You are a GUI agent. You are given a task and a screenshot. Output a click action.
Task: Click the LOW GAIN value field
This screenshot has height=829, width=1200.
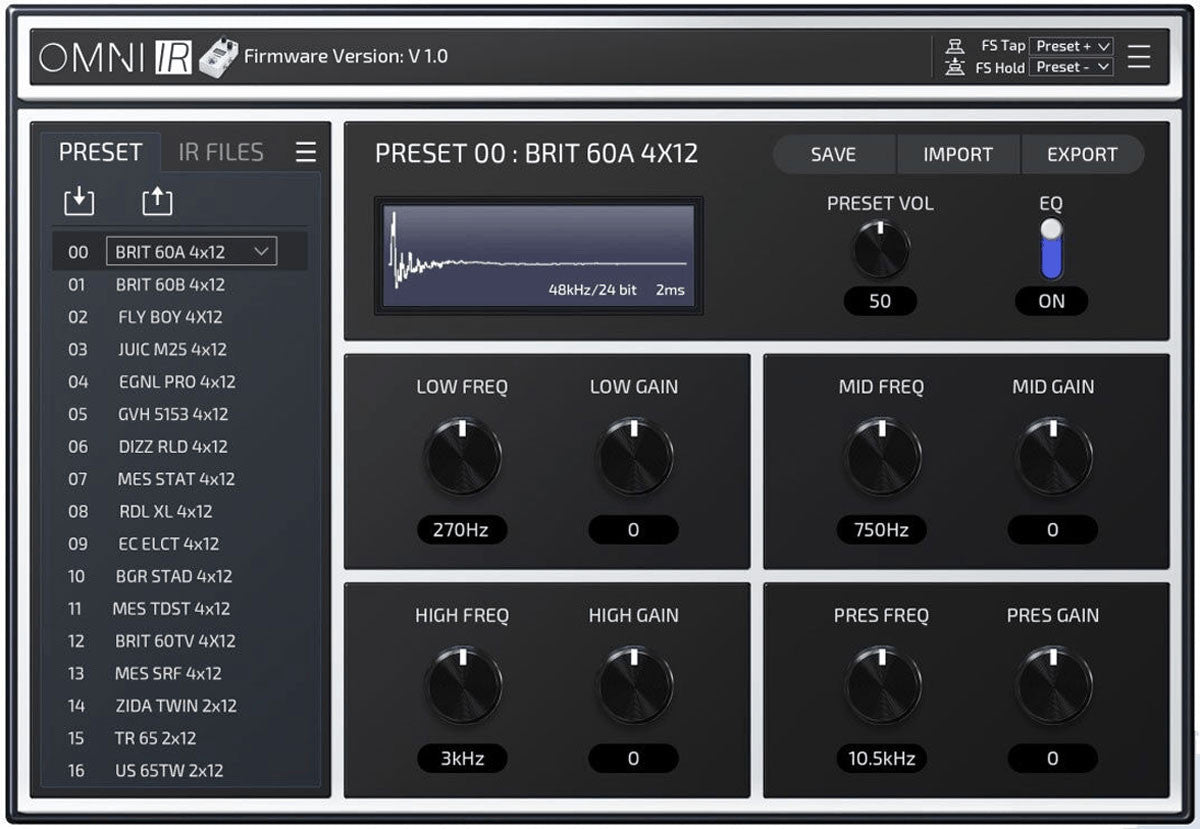[x=633, y=530]
